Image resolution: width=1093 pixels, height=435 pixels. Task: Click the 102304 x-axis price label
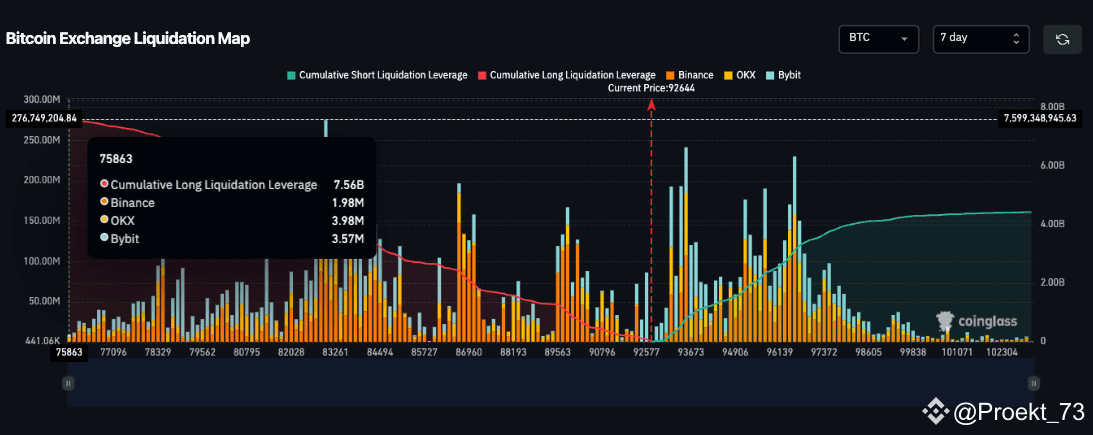click(1001, 353)
